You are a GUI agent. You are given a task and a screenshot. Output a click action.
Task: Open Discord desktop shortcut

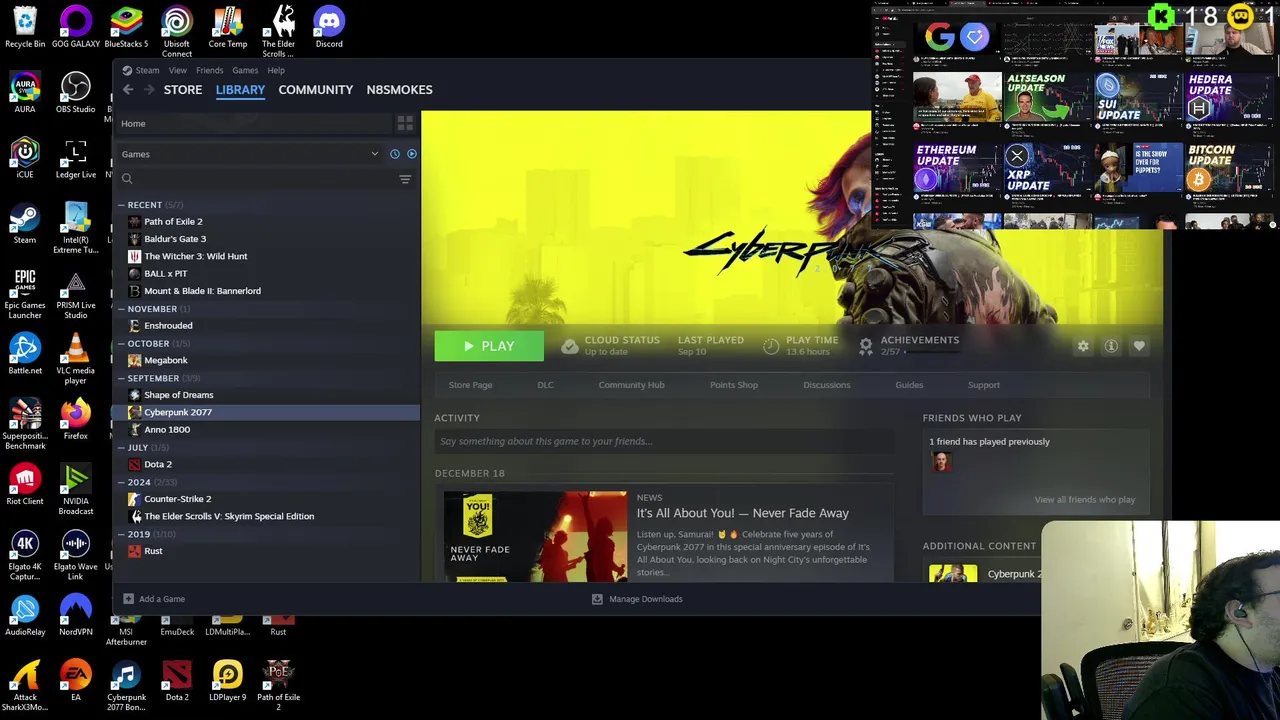329,28
